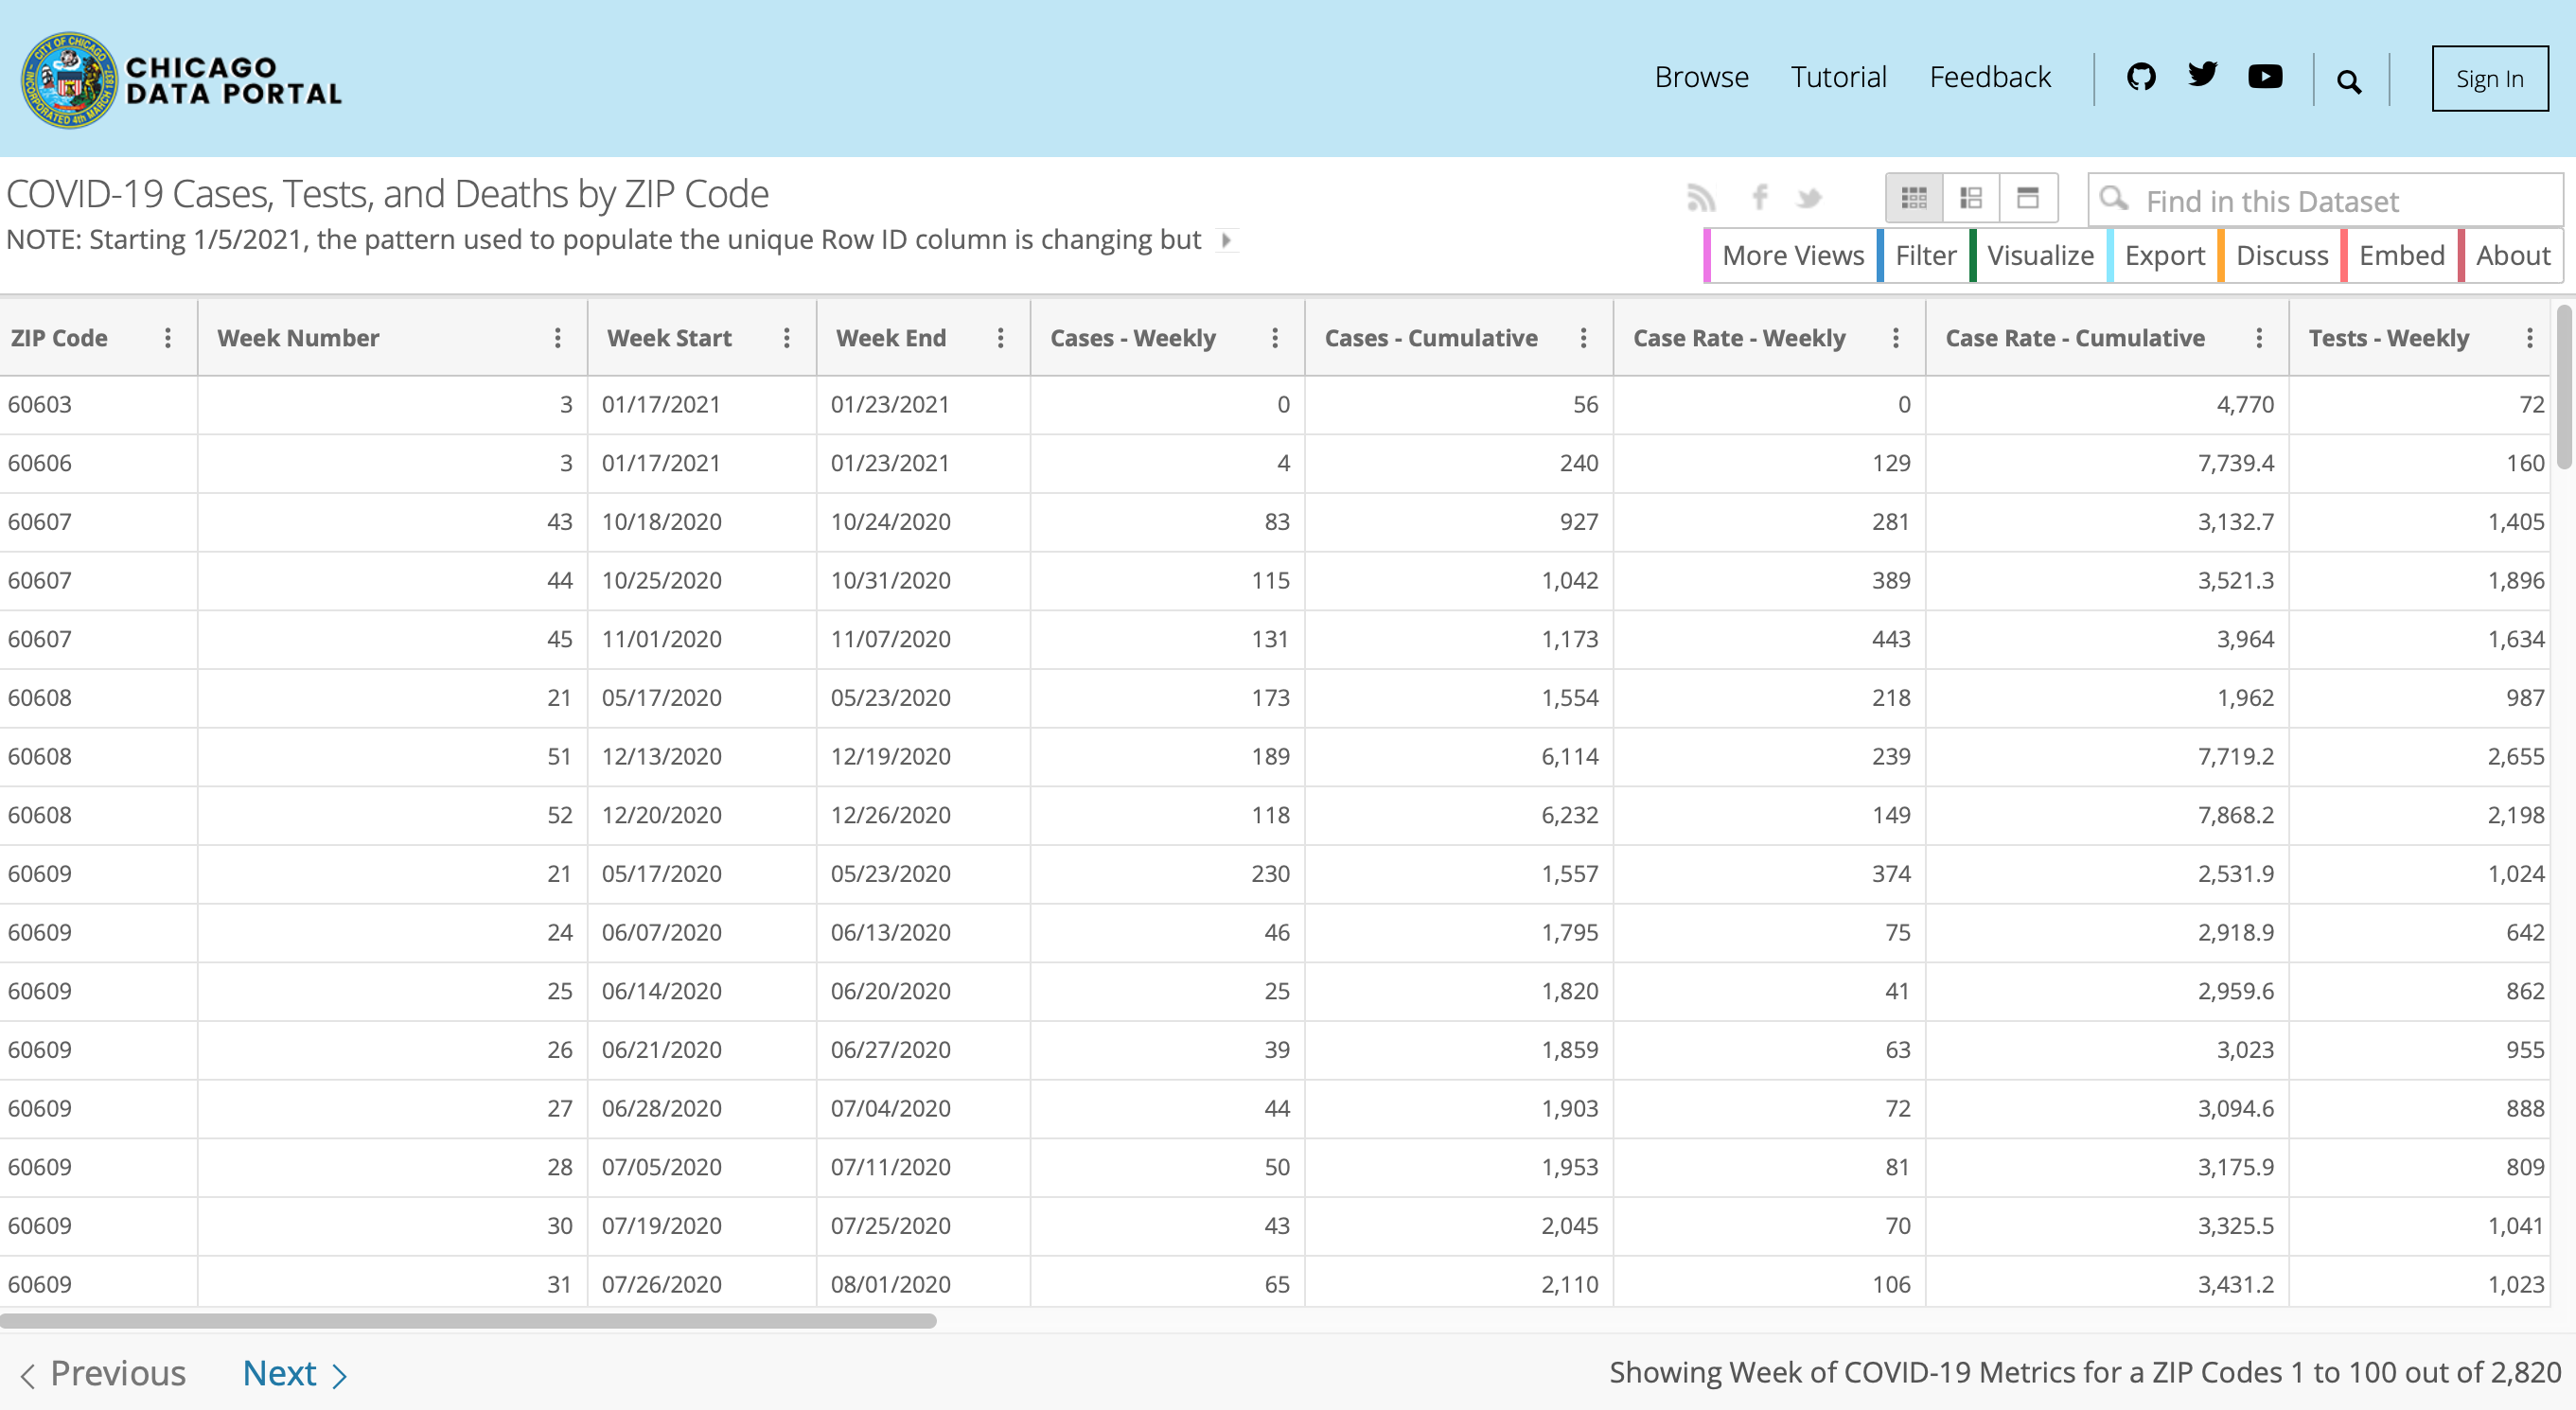
Task: Switch to rich list view
Action: pyautogui.click(x=1971, y=198)
